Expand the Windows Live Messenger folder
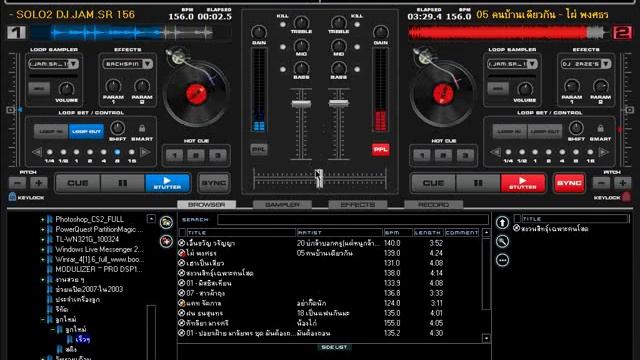The image size is (640, 360). 42,249
